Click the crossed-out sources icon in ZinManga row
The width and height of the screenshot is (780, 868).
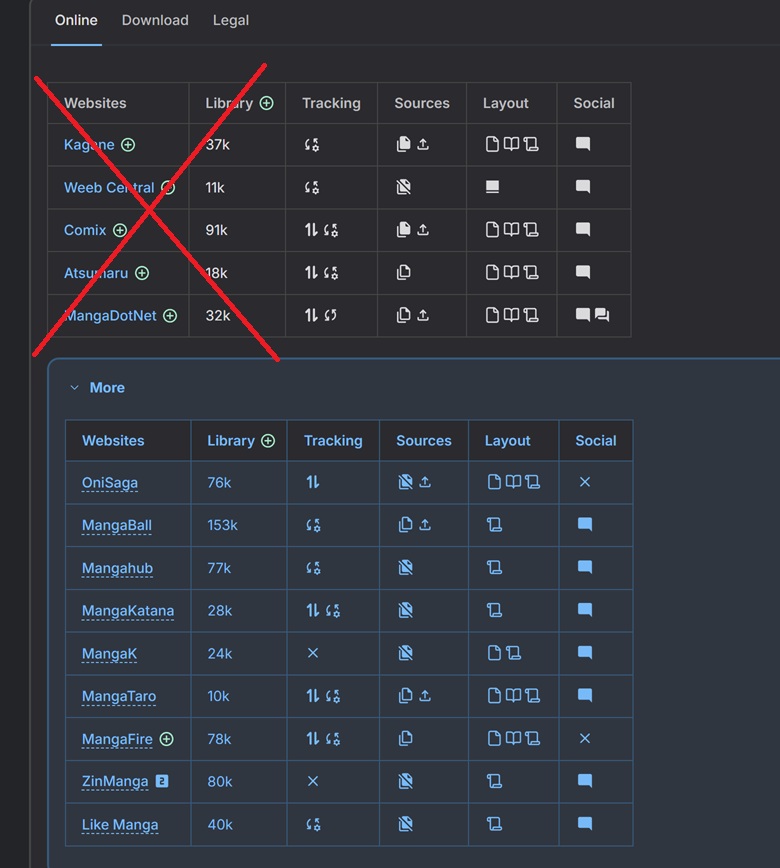[405, 781]
